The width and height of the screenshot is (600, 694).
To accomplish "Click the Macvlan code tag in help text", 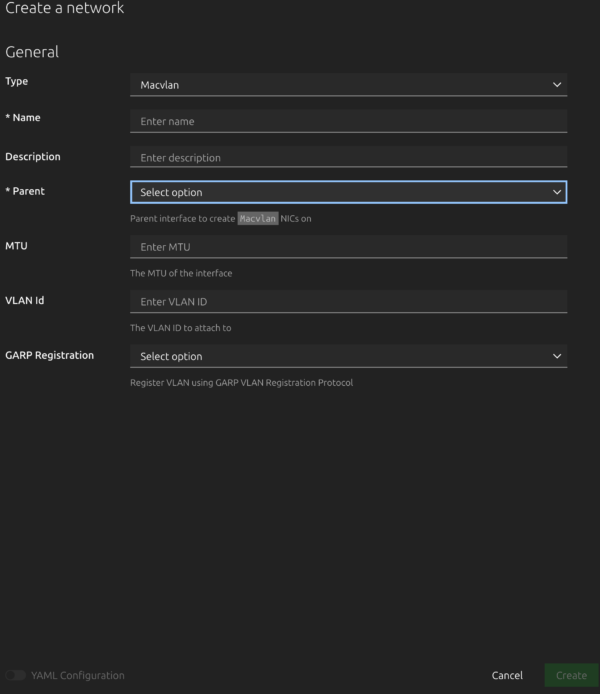I will point(257,218).
